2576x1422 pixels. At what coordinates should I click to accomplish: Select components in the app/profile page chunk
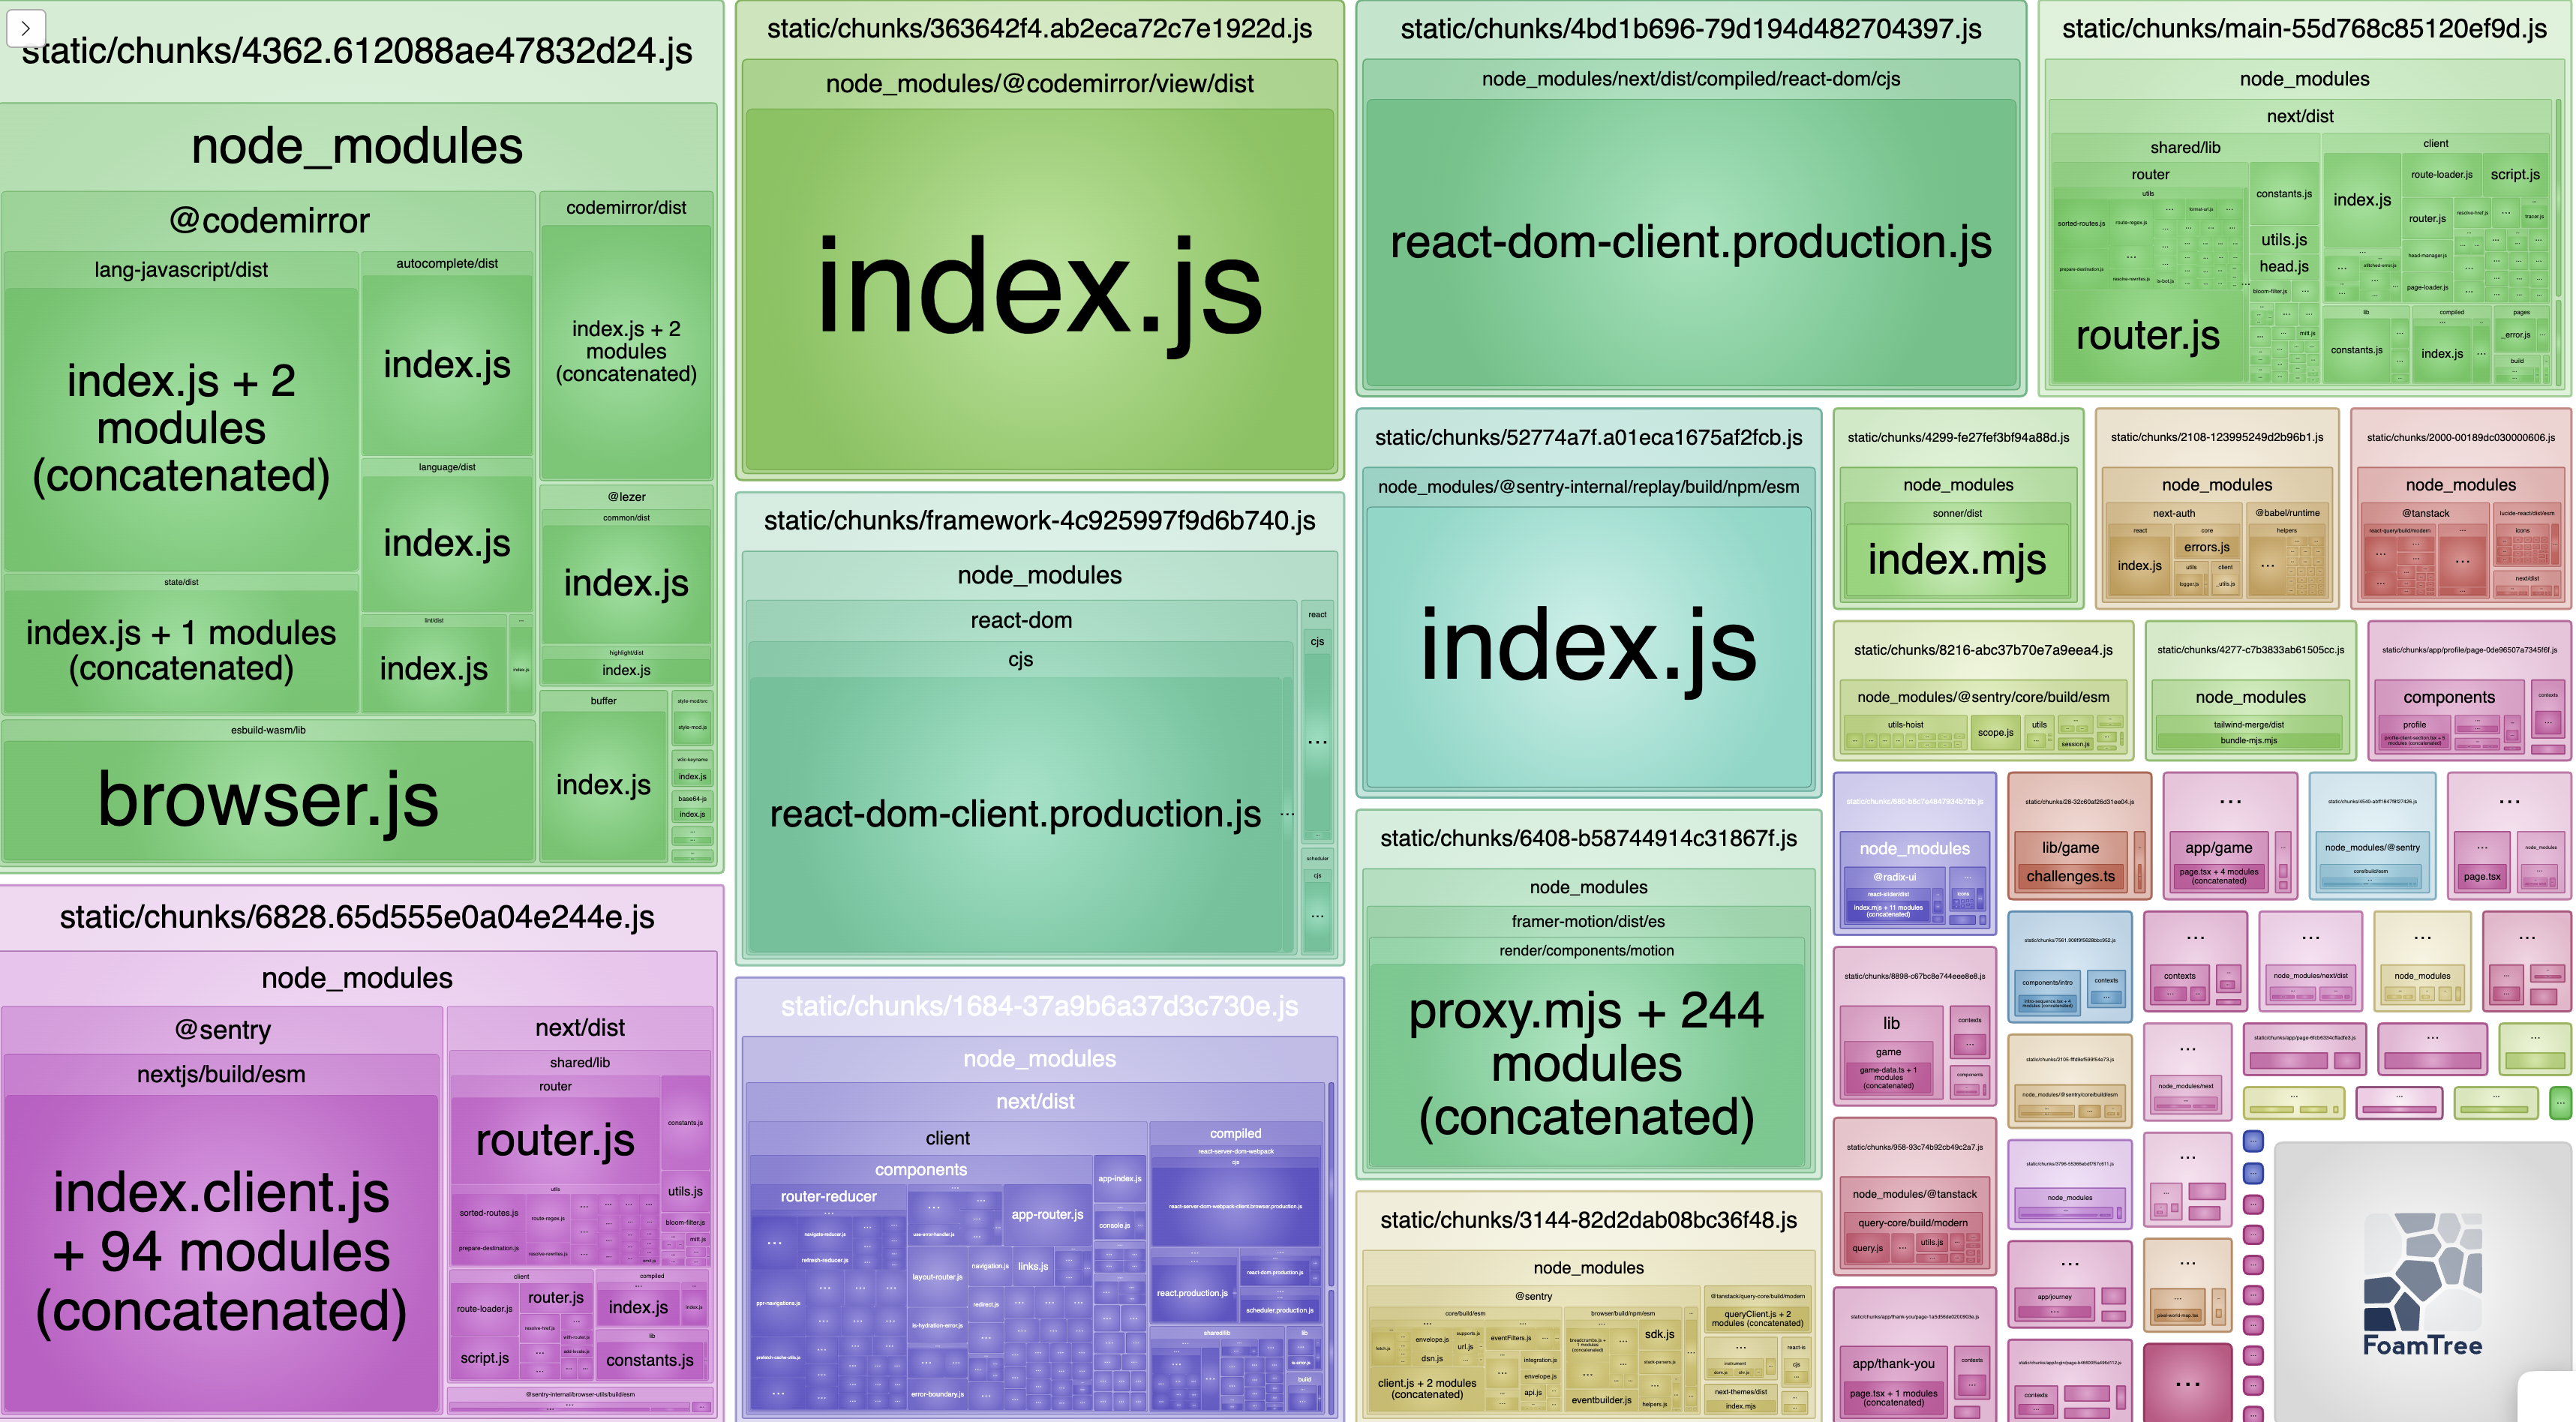click(2449, 697)
